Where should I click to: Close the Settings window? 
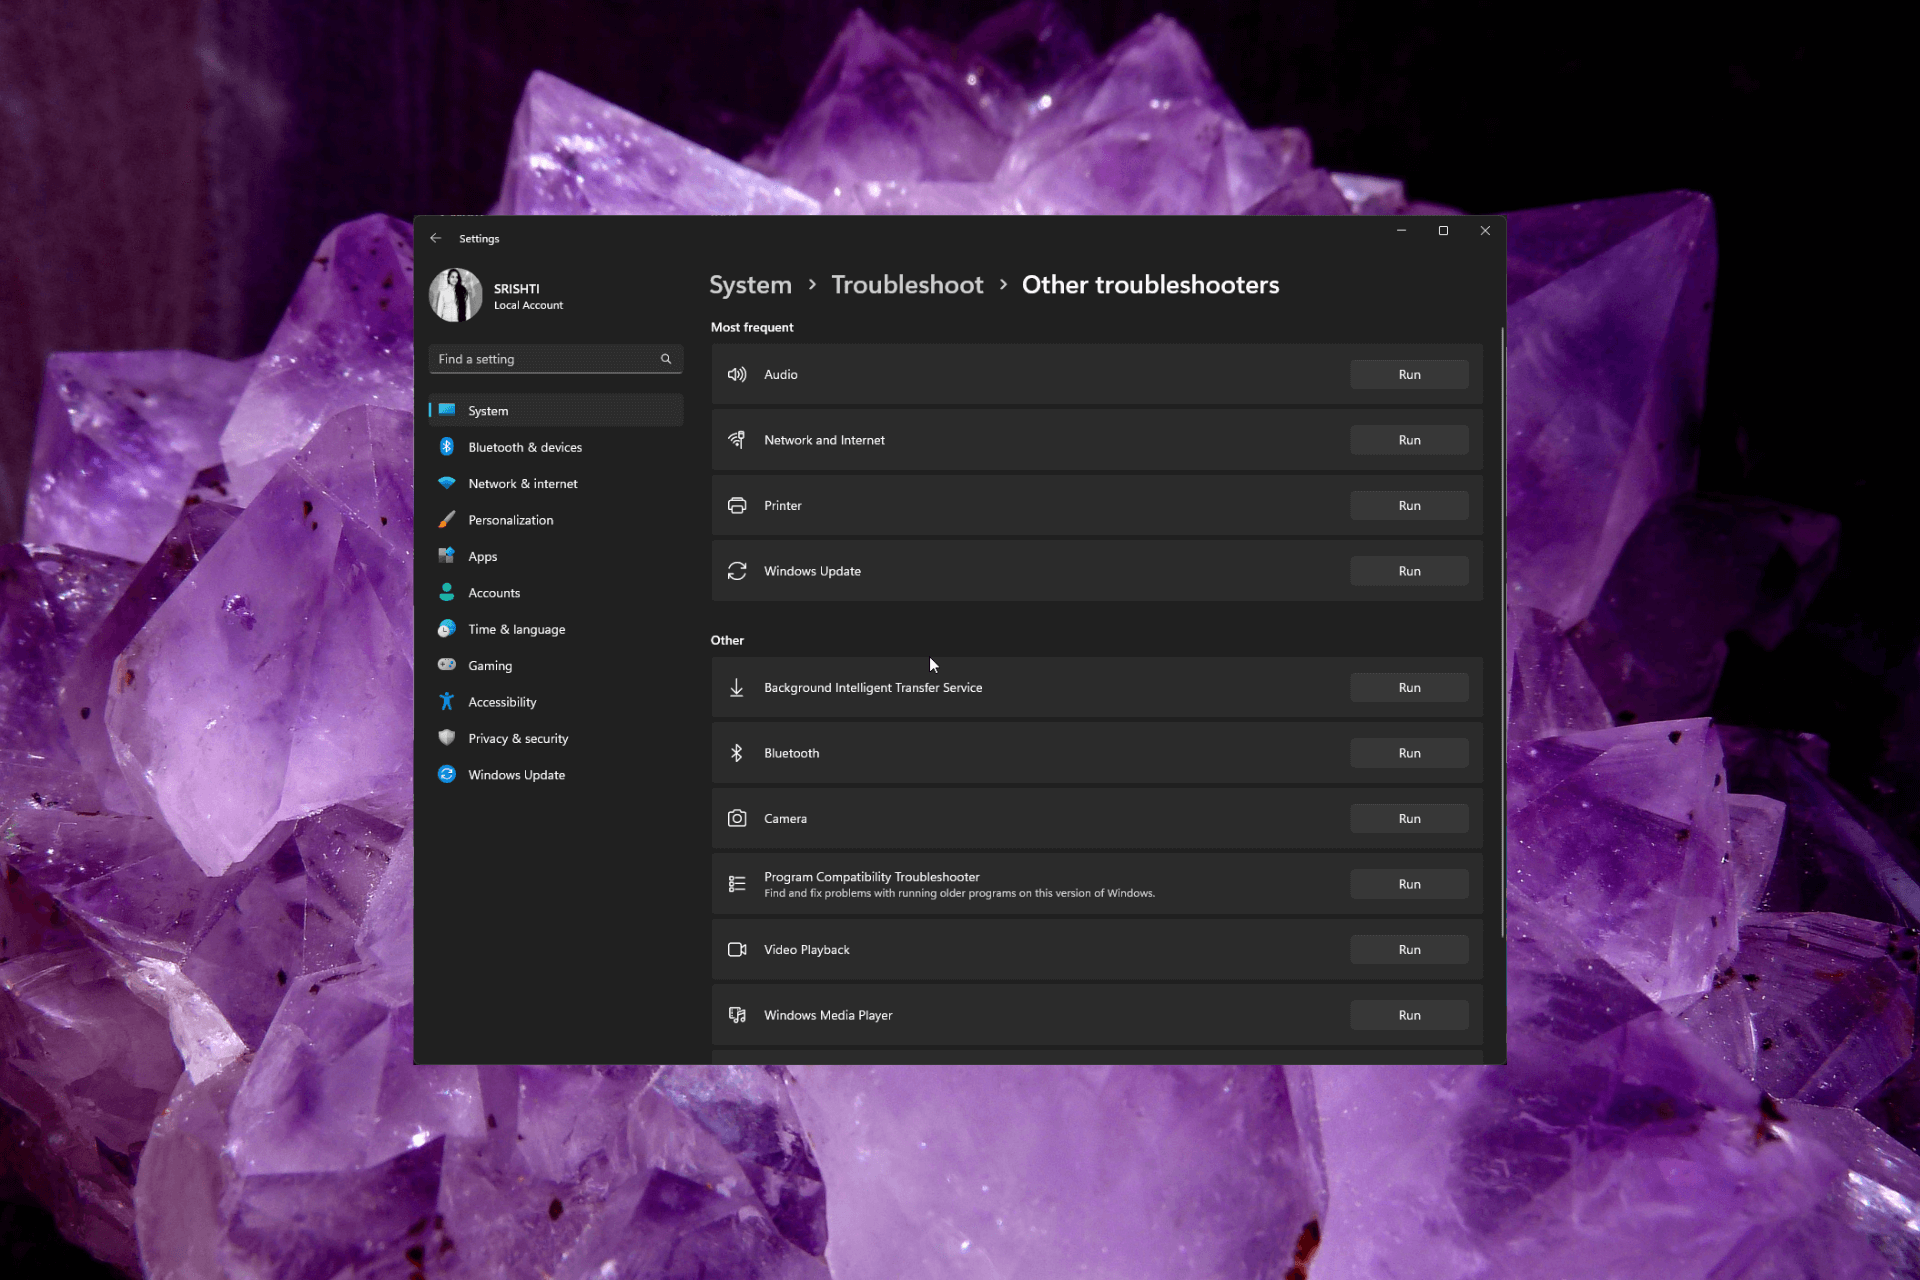click(1485, 231)
